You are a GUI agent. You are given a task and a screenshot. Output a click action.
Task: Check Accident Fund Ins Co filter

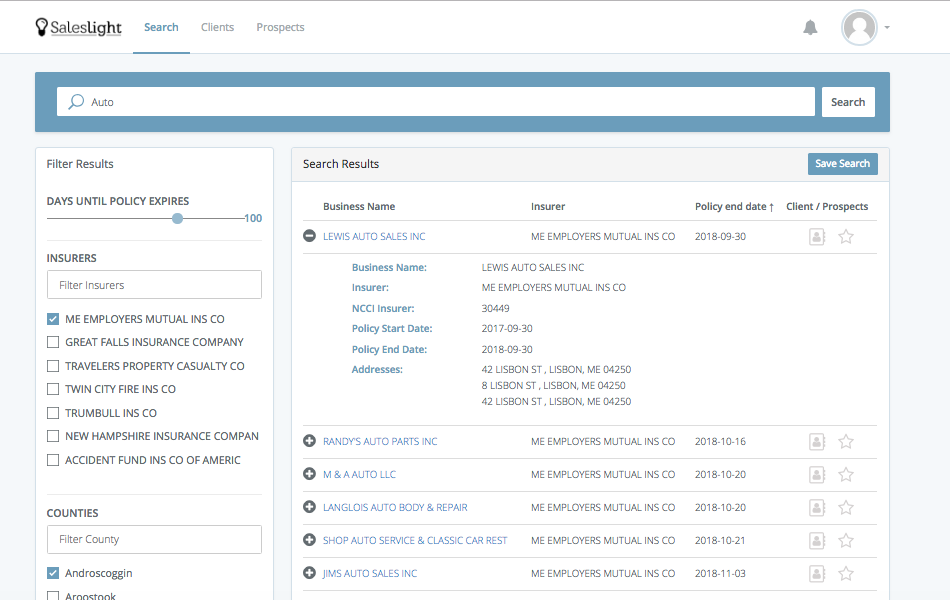coord(53,460)
